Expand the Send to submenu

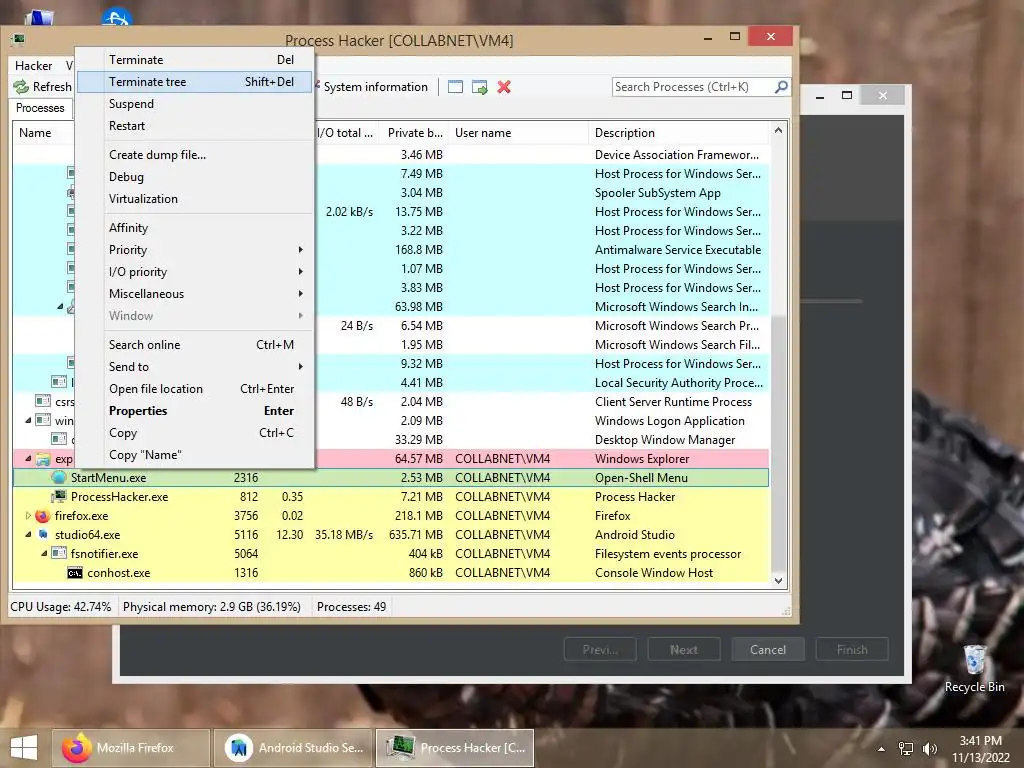(x=195, y=367)
